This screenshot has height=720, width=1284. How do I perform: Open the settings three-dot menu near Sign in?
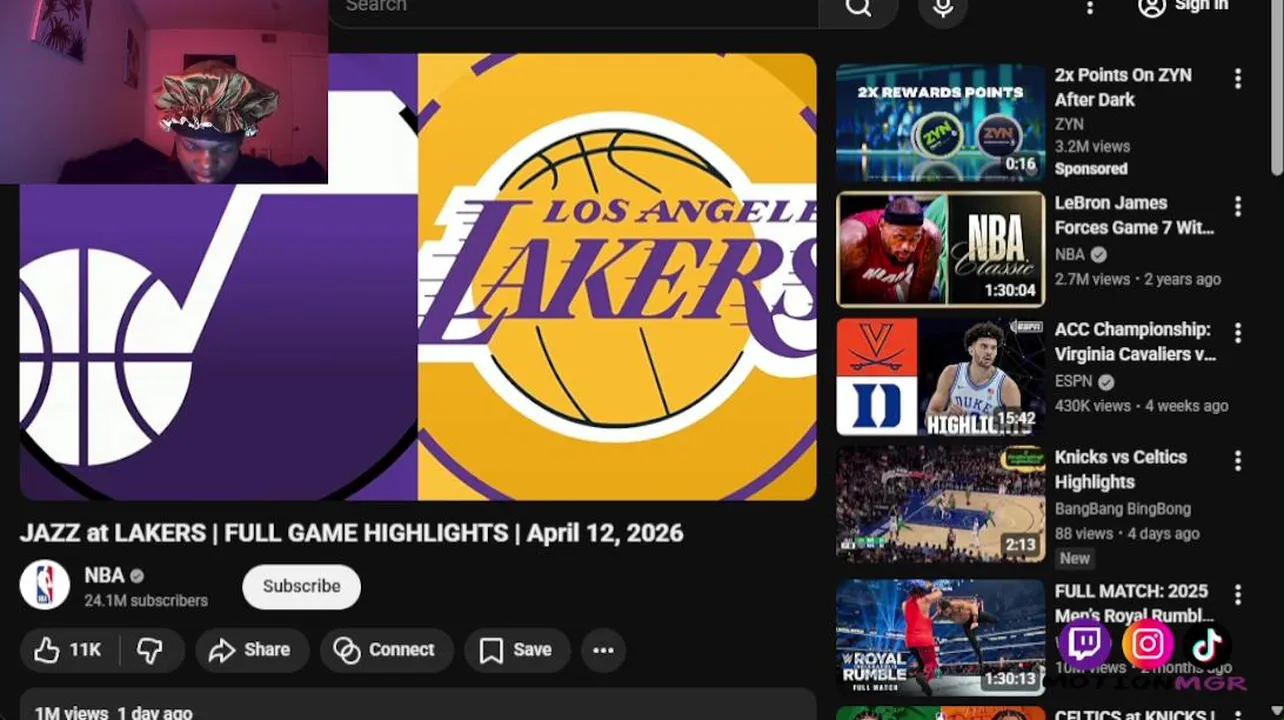1090,8
